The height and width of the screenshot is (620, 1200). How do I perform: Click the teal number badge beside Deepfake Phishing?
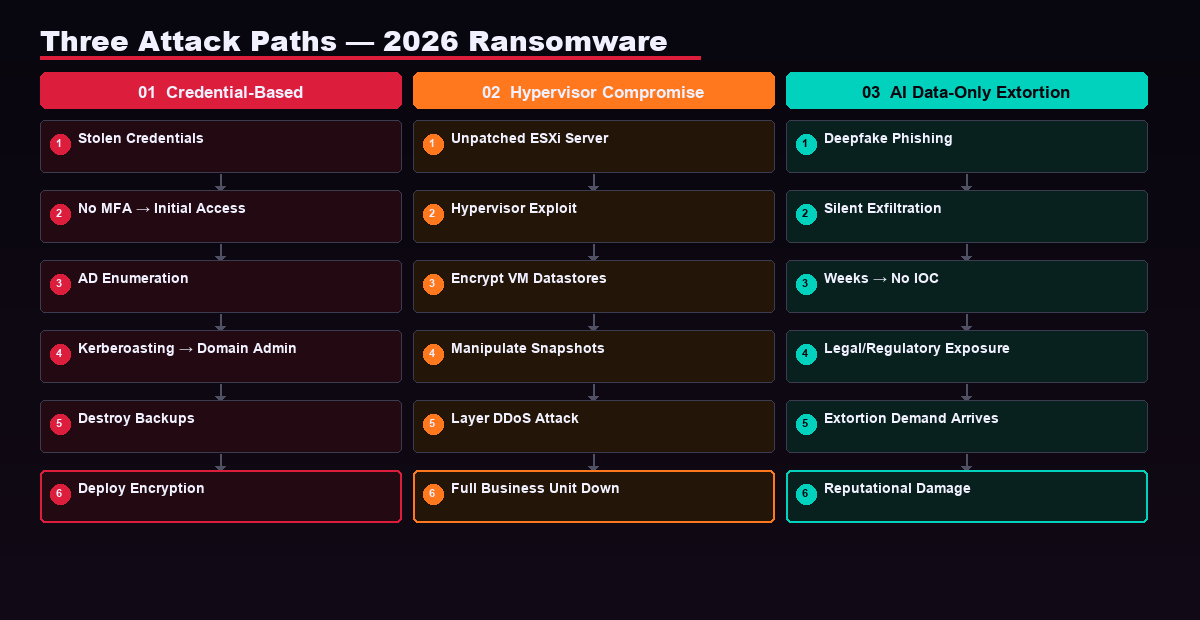click(806, 144)
